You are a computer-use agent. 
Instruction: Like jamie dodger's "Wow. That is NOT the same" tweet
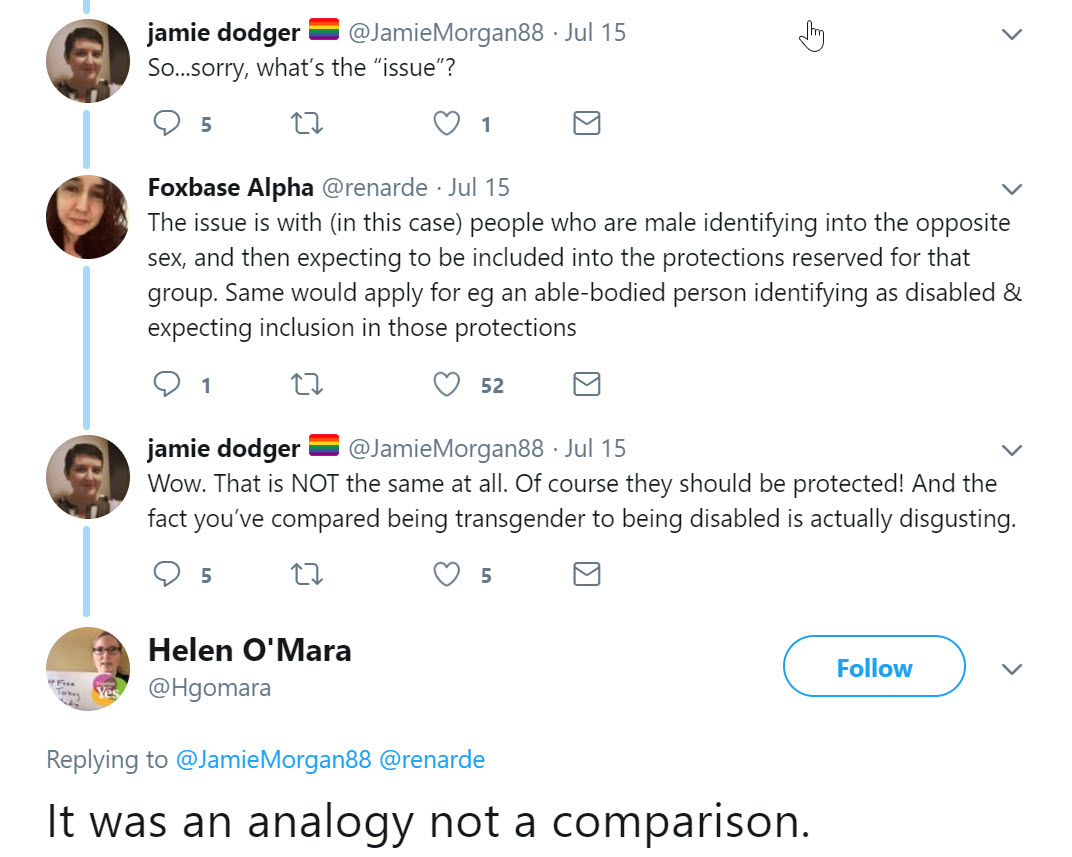coord(446,574)
